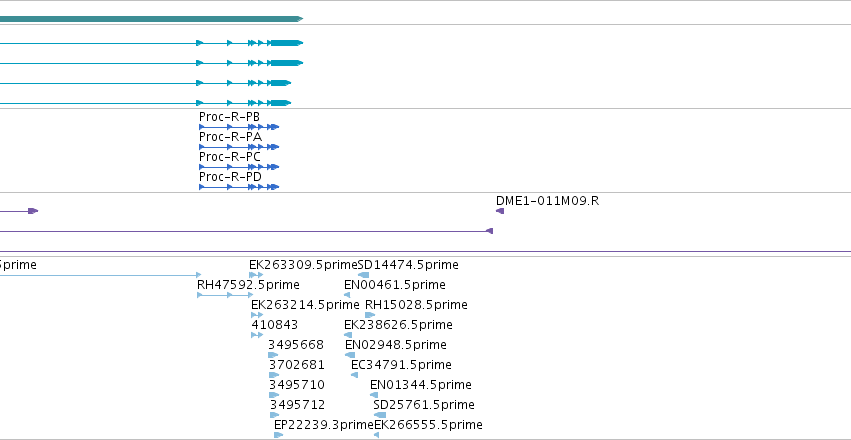Click the arrow glyph under EK266555.5prime
This screenshot has width=851, height=440.
pos(377,435)
